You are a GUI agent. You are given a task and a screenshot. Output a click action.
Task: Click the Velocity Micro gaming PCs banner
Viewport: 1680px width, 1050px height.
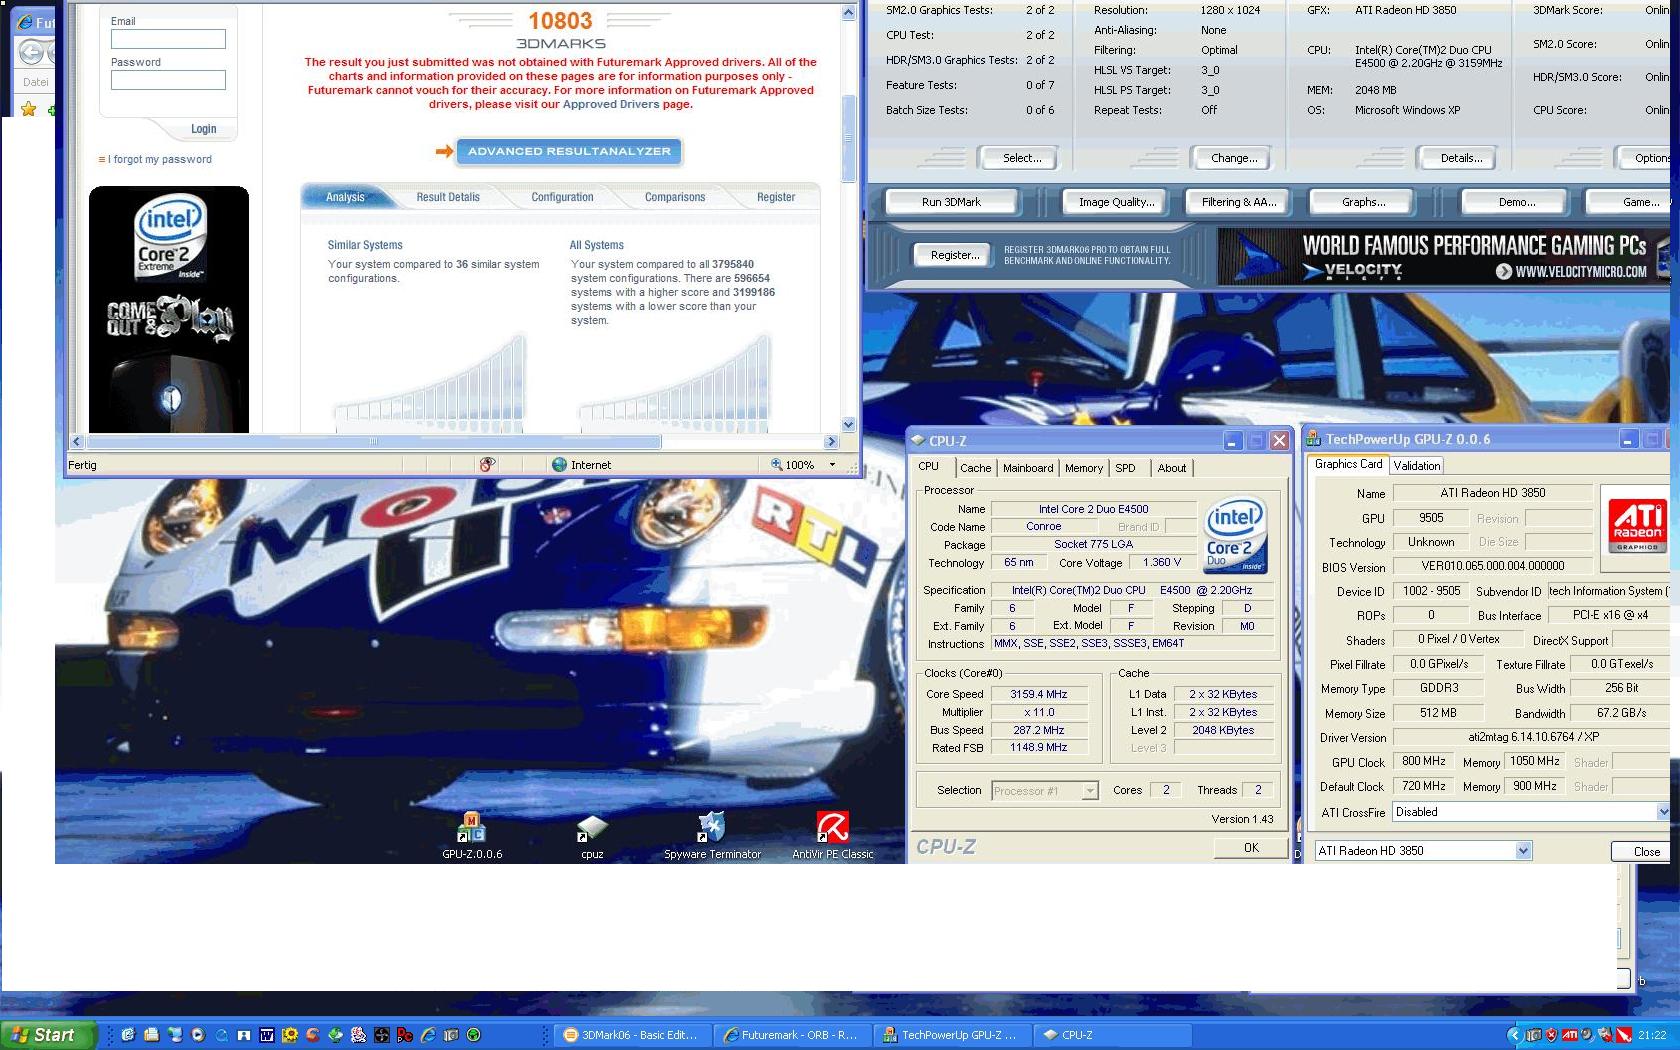point(1443,257)
